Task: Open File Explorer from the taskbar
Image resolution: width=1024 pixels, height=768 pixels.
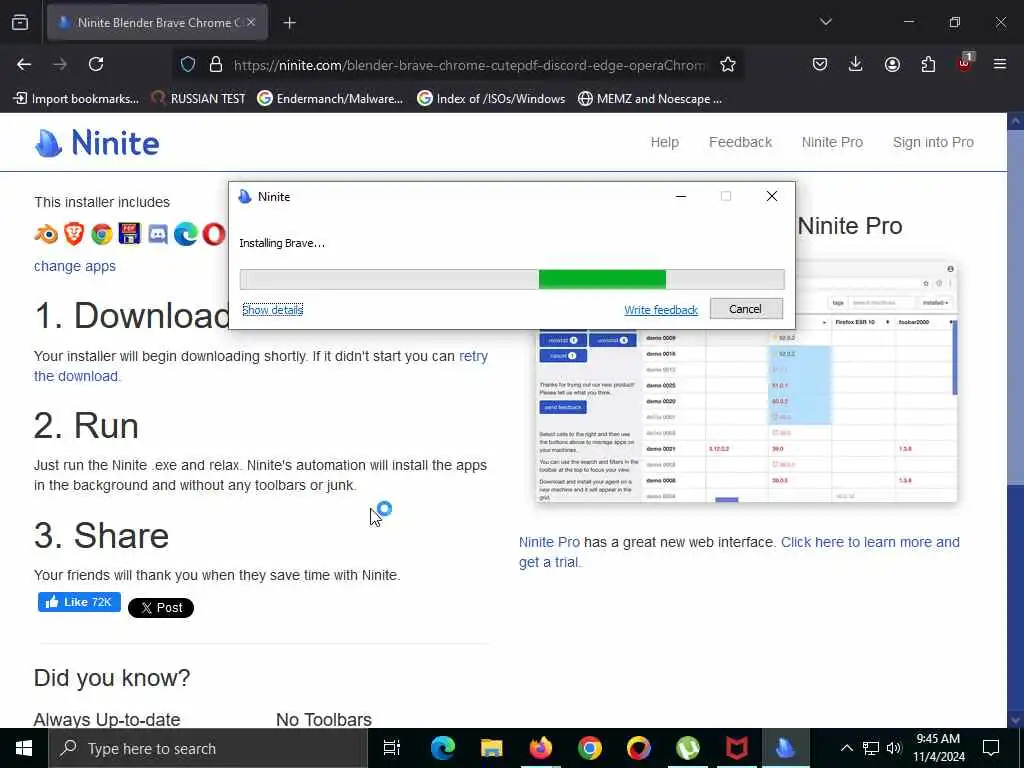Action: point(491,748)
